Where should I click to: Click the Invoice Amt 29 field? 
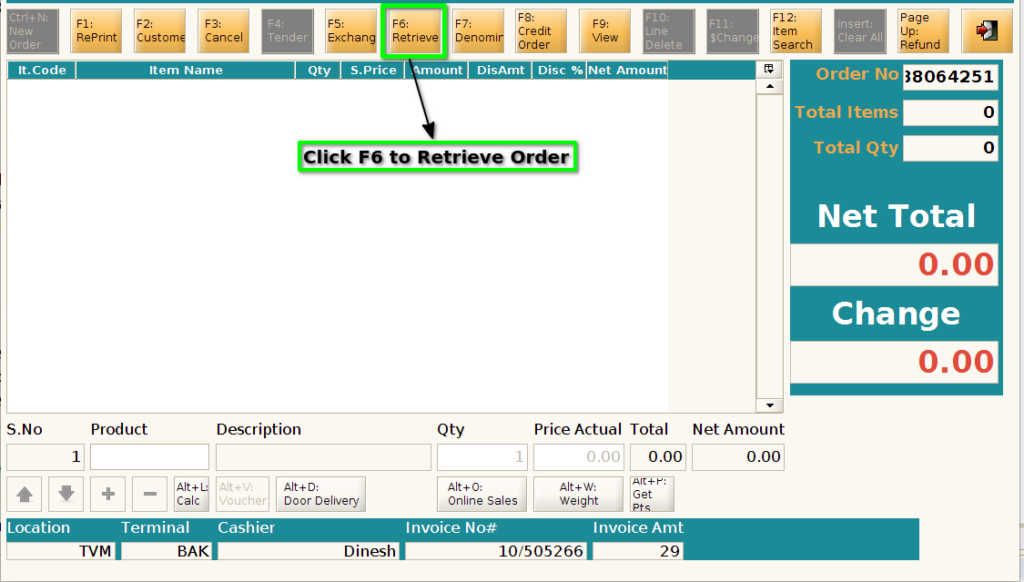[637, 551]
